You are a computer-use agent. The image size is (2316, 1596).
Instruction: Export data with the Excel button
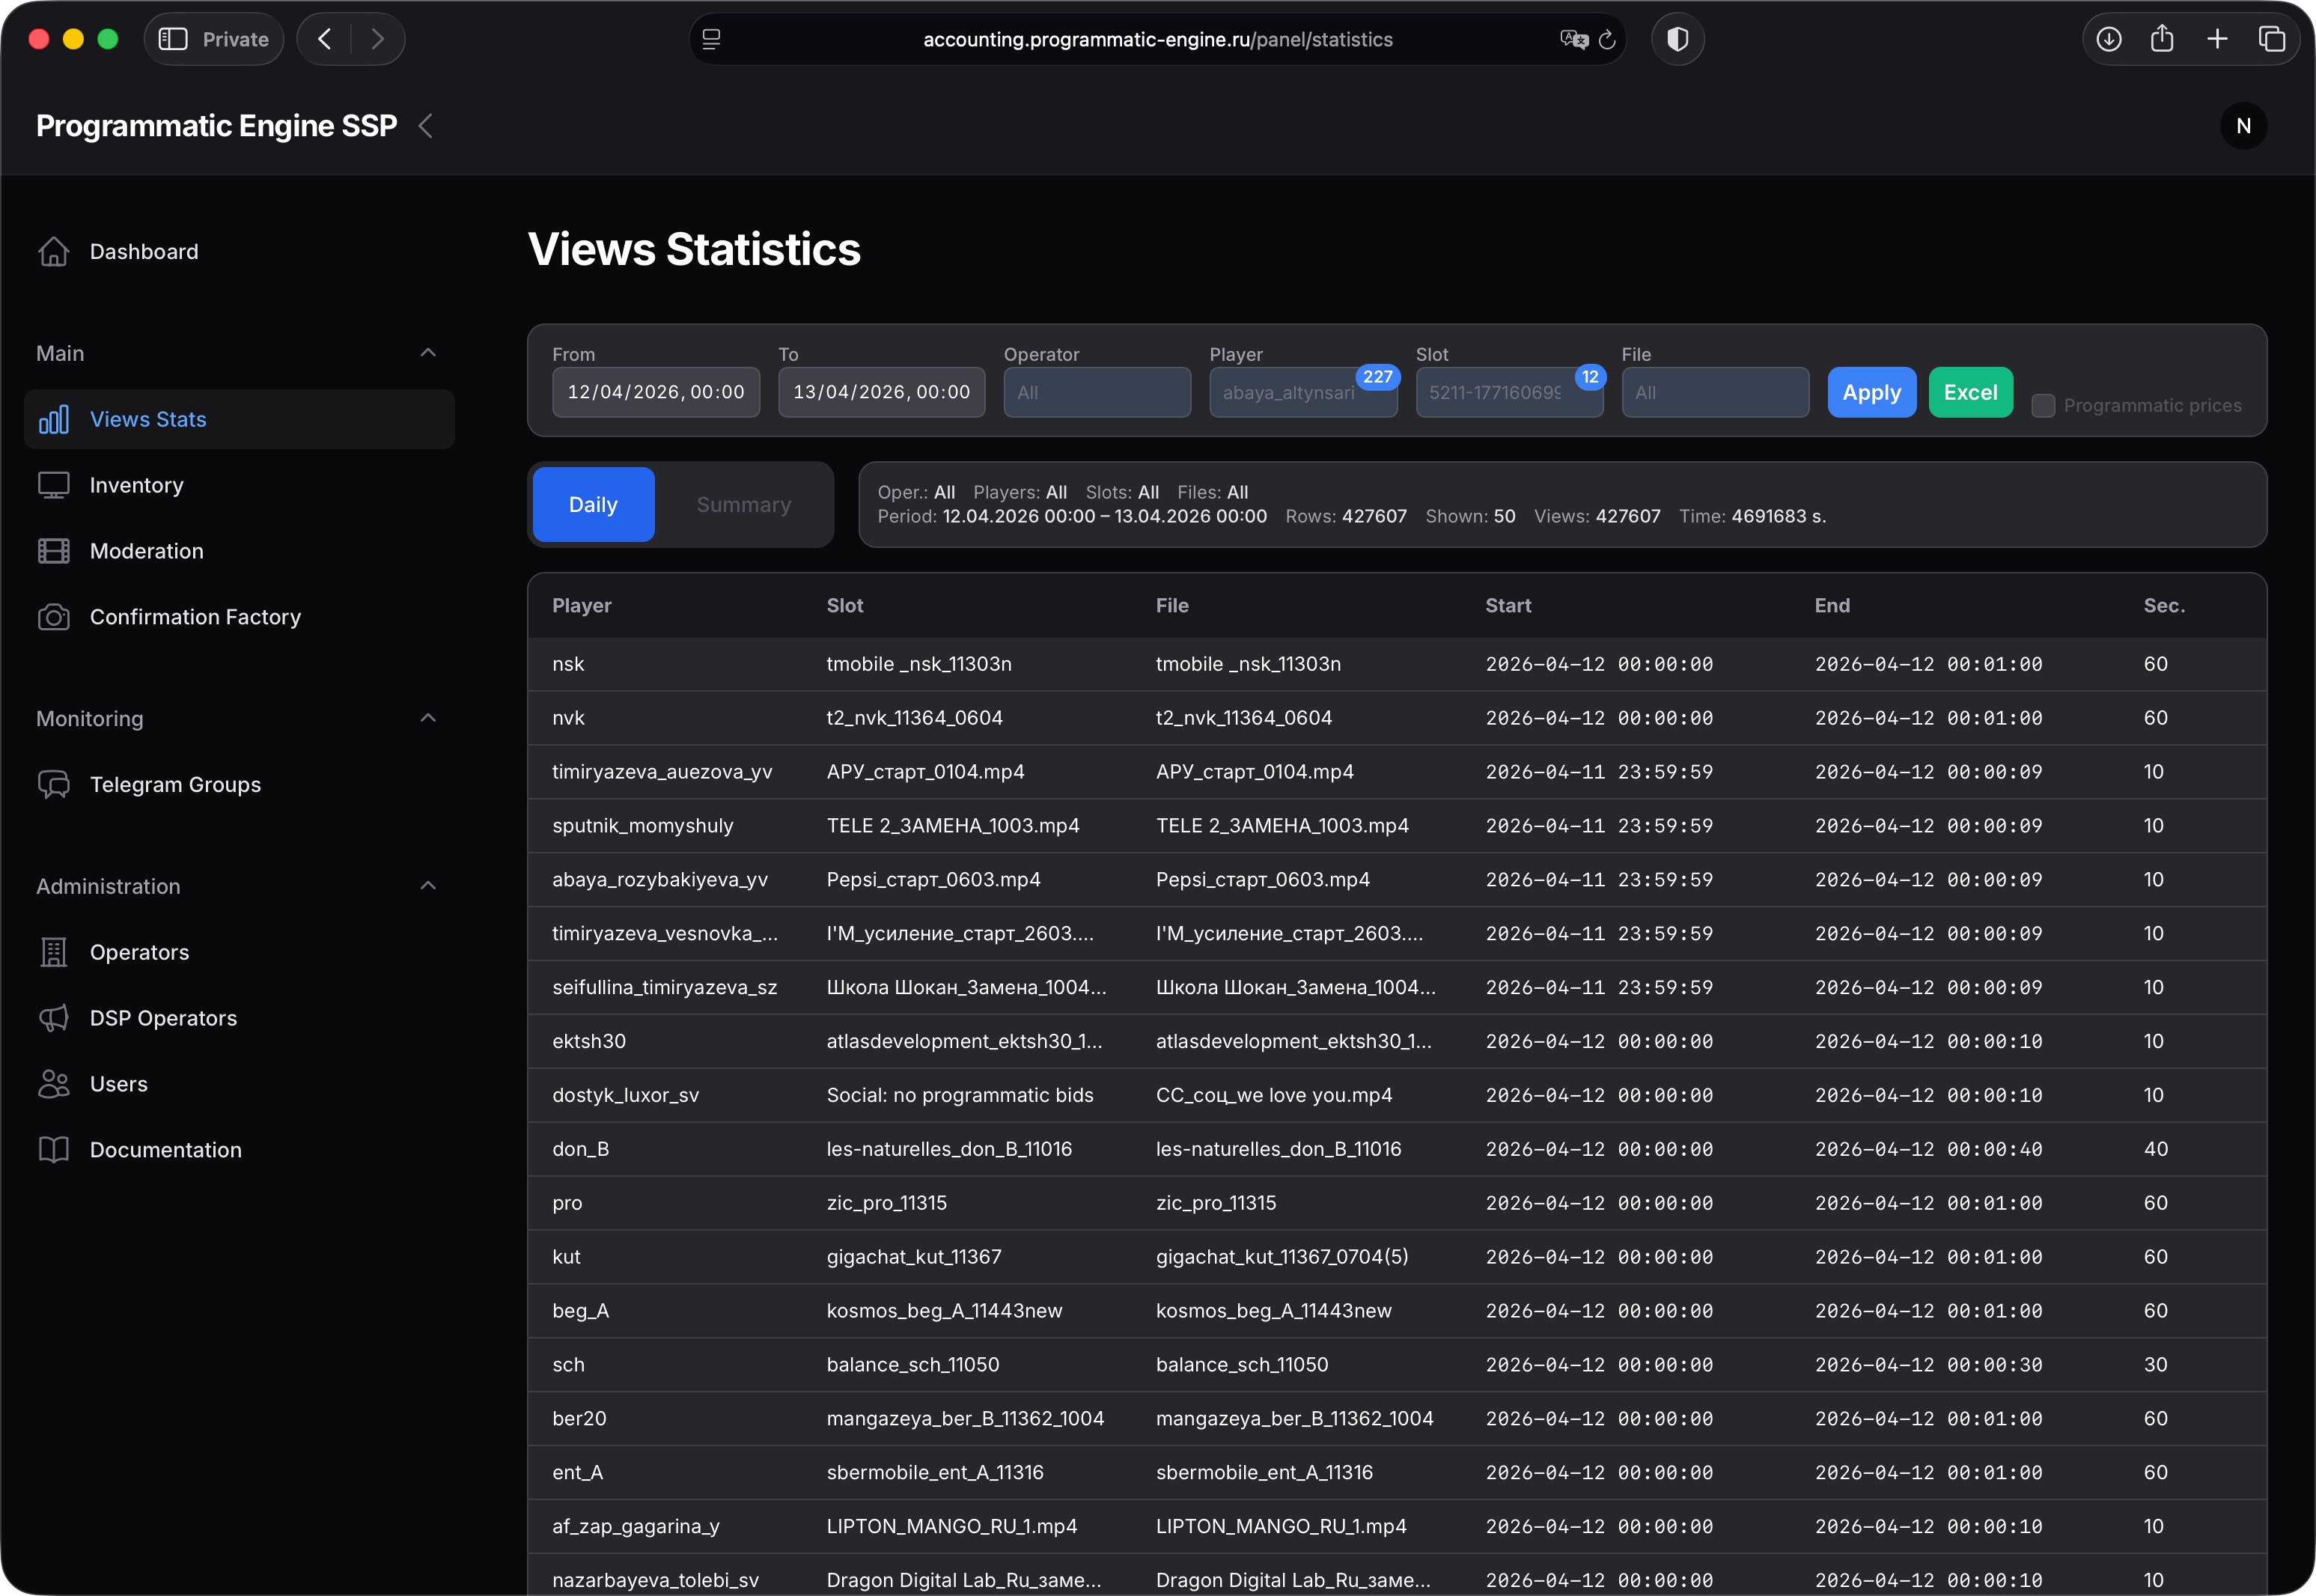pyautogui.click(x=1970, y=392)
